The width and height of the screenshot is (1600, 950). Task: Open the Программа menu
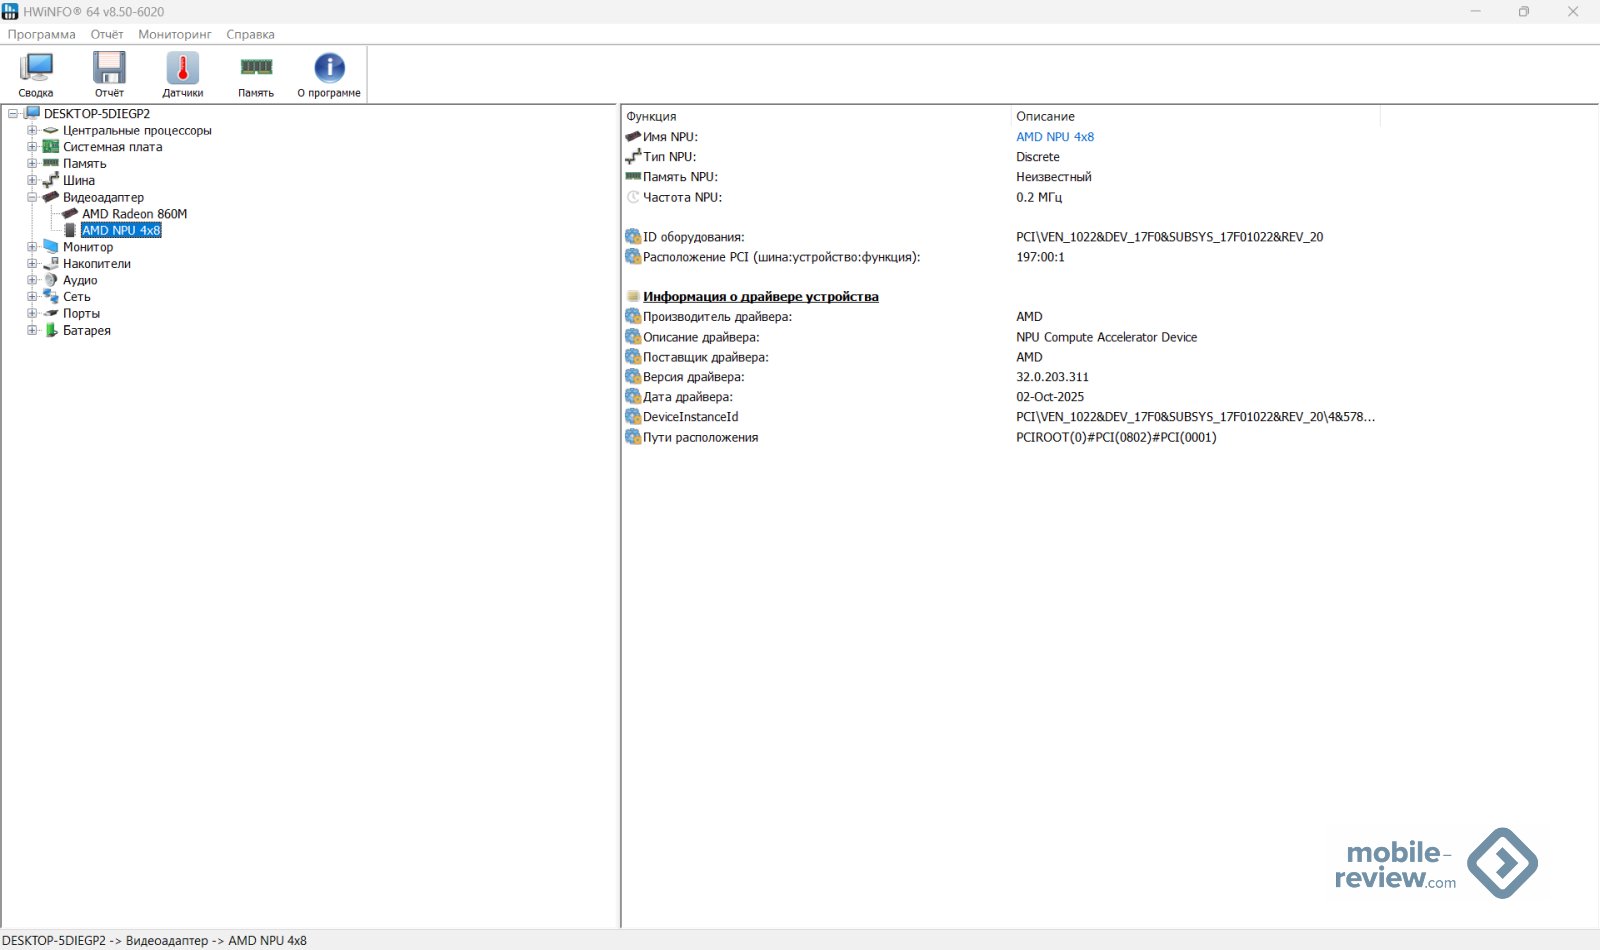(x=42, y=34)
